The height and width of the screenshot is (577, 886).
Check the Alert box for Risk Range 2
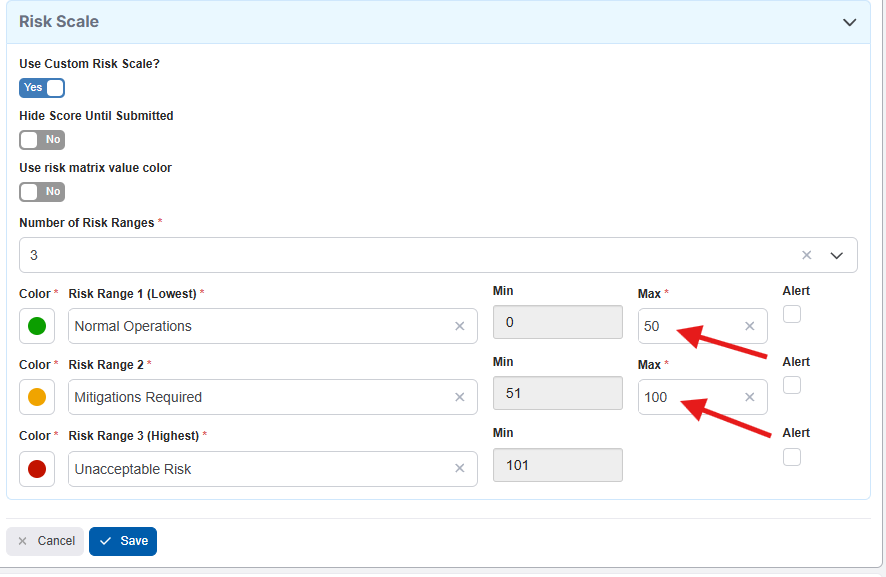point(792,385)
